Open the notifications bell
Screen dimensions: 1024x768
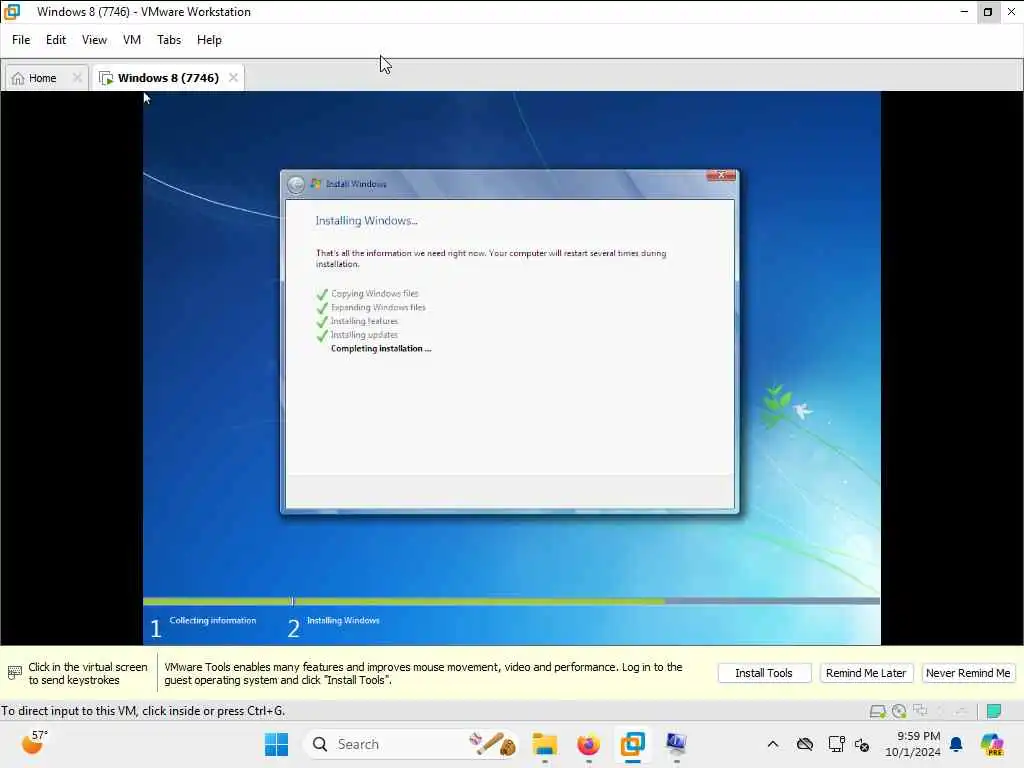[956, 744]
